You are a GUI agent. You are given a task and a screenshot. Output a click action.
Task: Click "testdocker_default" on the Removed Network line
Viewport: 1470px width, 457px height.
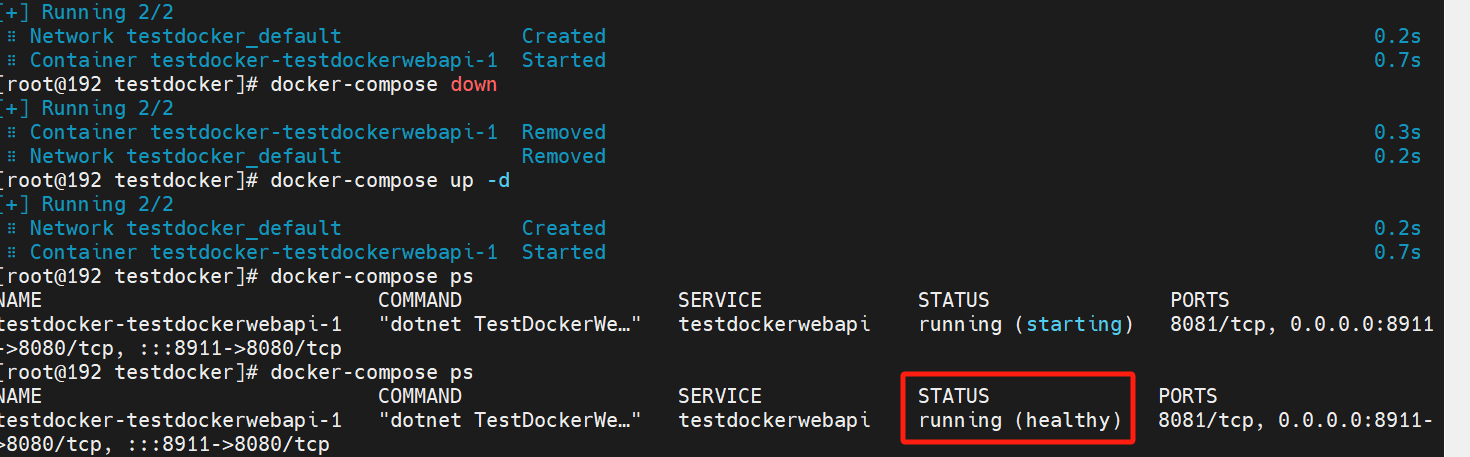pos(234,156)
